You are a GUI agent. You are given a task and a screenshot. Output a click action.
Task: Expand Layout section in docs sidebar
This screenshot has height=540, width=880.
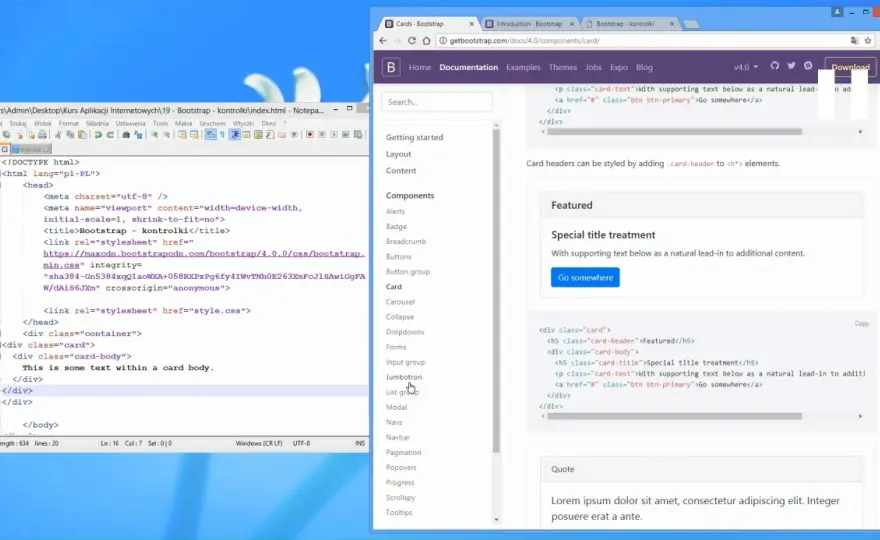coord(398,154)
